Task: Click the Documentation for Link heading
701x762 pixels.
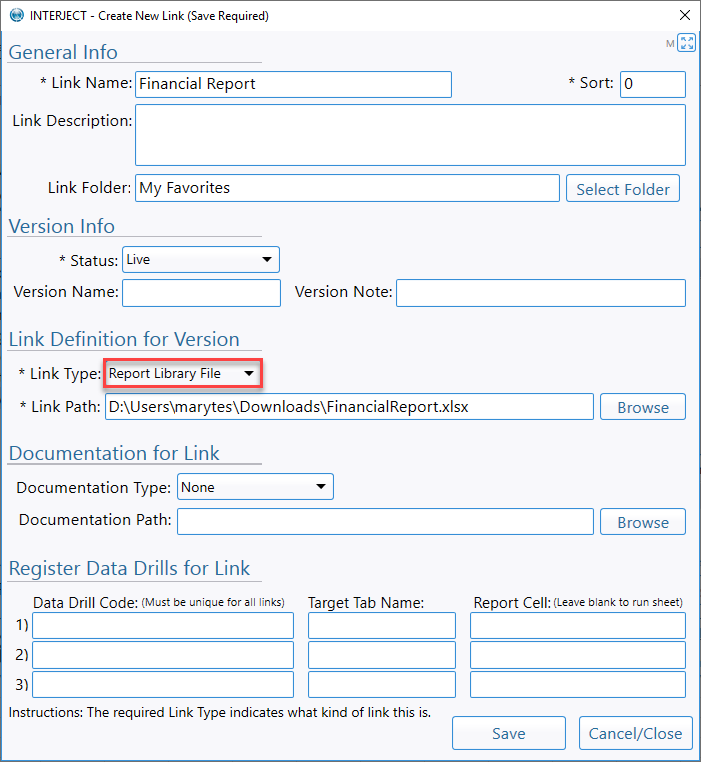Action: [114, 453]
